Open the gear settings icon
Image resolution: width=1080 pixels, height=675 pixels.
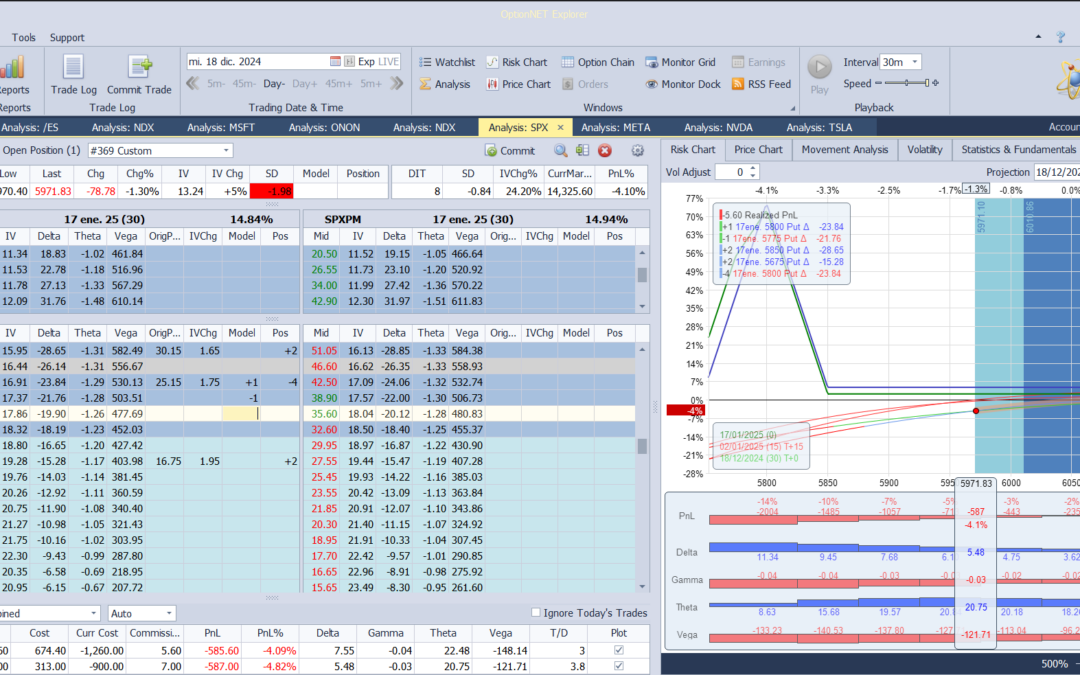(638, 150)
